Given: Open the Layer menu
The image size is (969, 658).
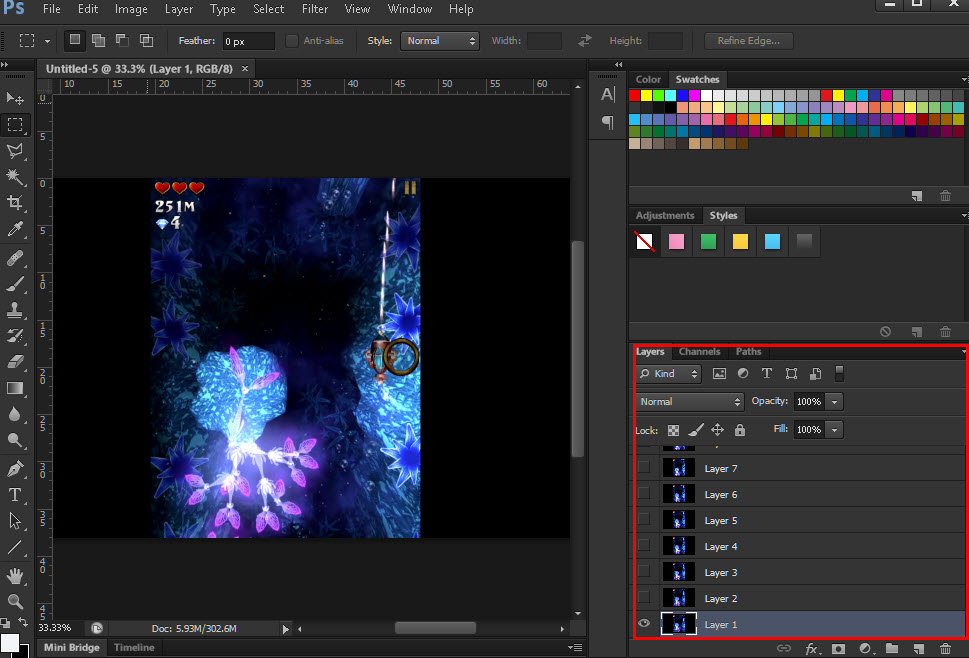Looking at the screenshot, I should 179,9.
